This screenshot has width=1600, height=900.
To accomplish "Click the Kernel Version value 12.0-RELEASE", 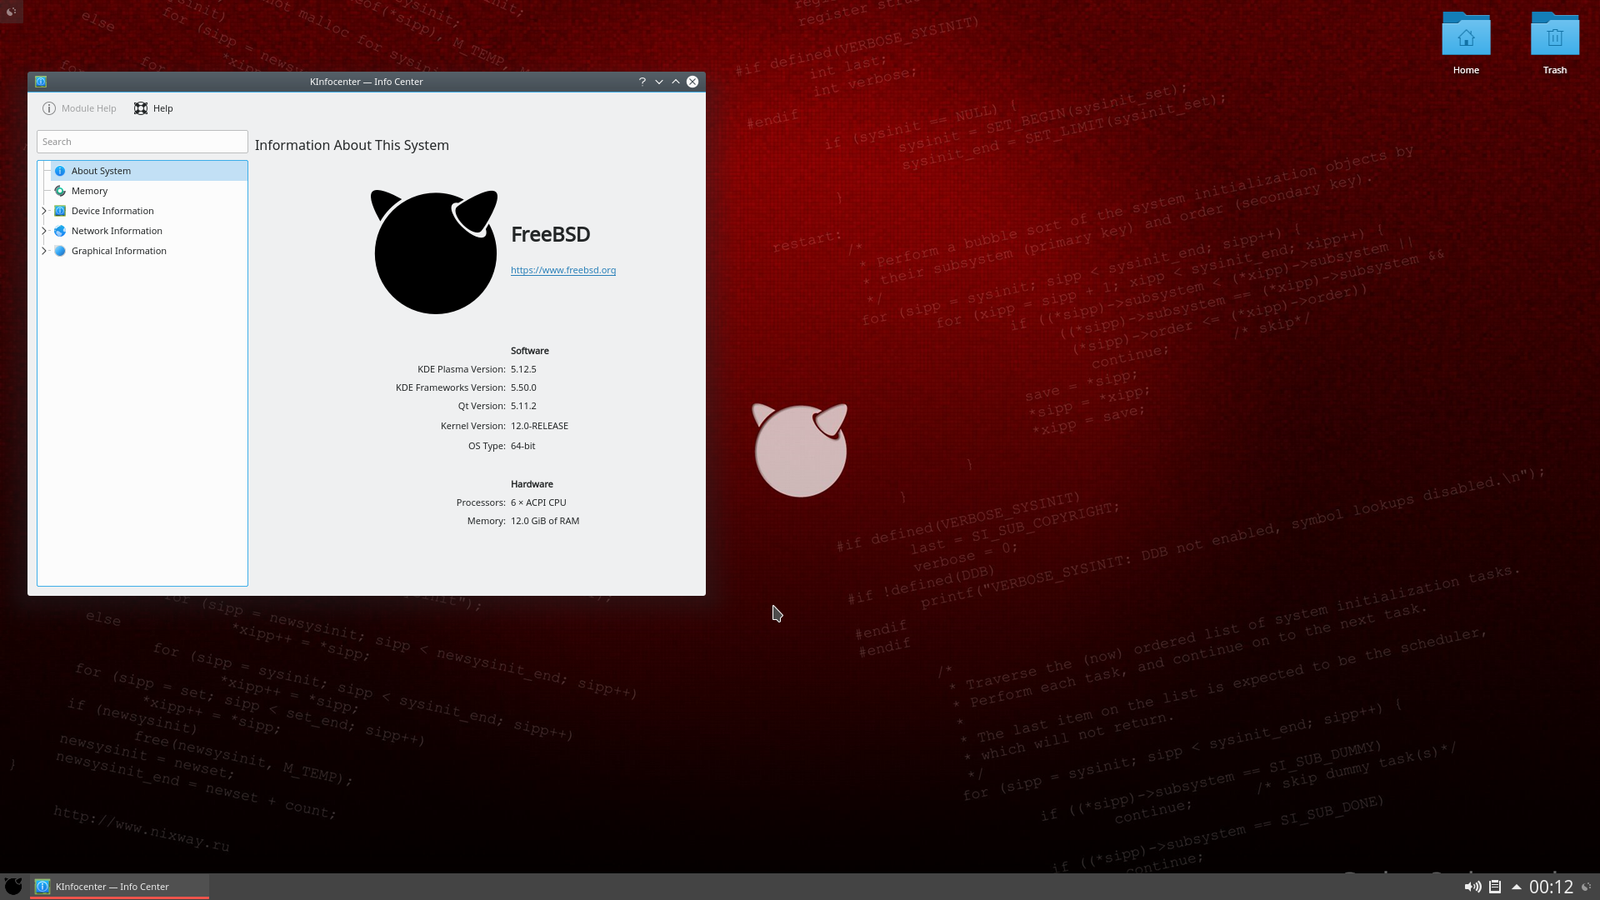I will [x=539, y=426].
